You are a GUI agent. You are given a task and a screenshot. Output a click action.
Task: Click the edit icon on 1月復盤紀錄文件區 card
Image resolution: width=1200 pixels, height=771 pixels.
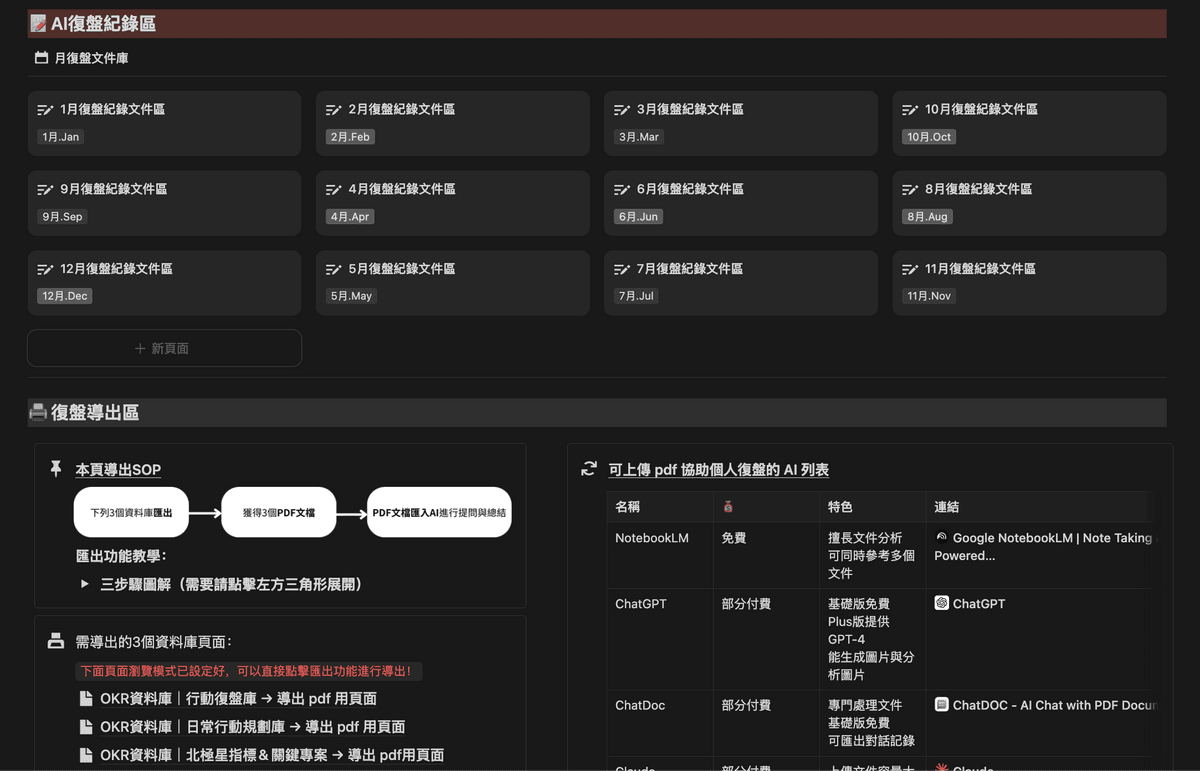(45, 110)
